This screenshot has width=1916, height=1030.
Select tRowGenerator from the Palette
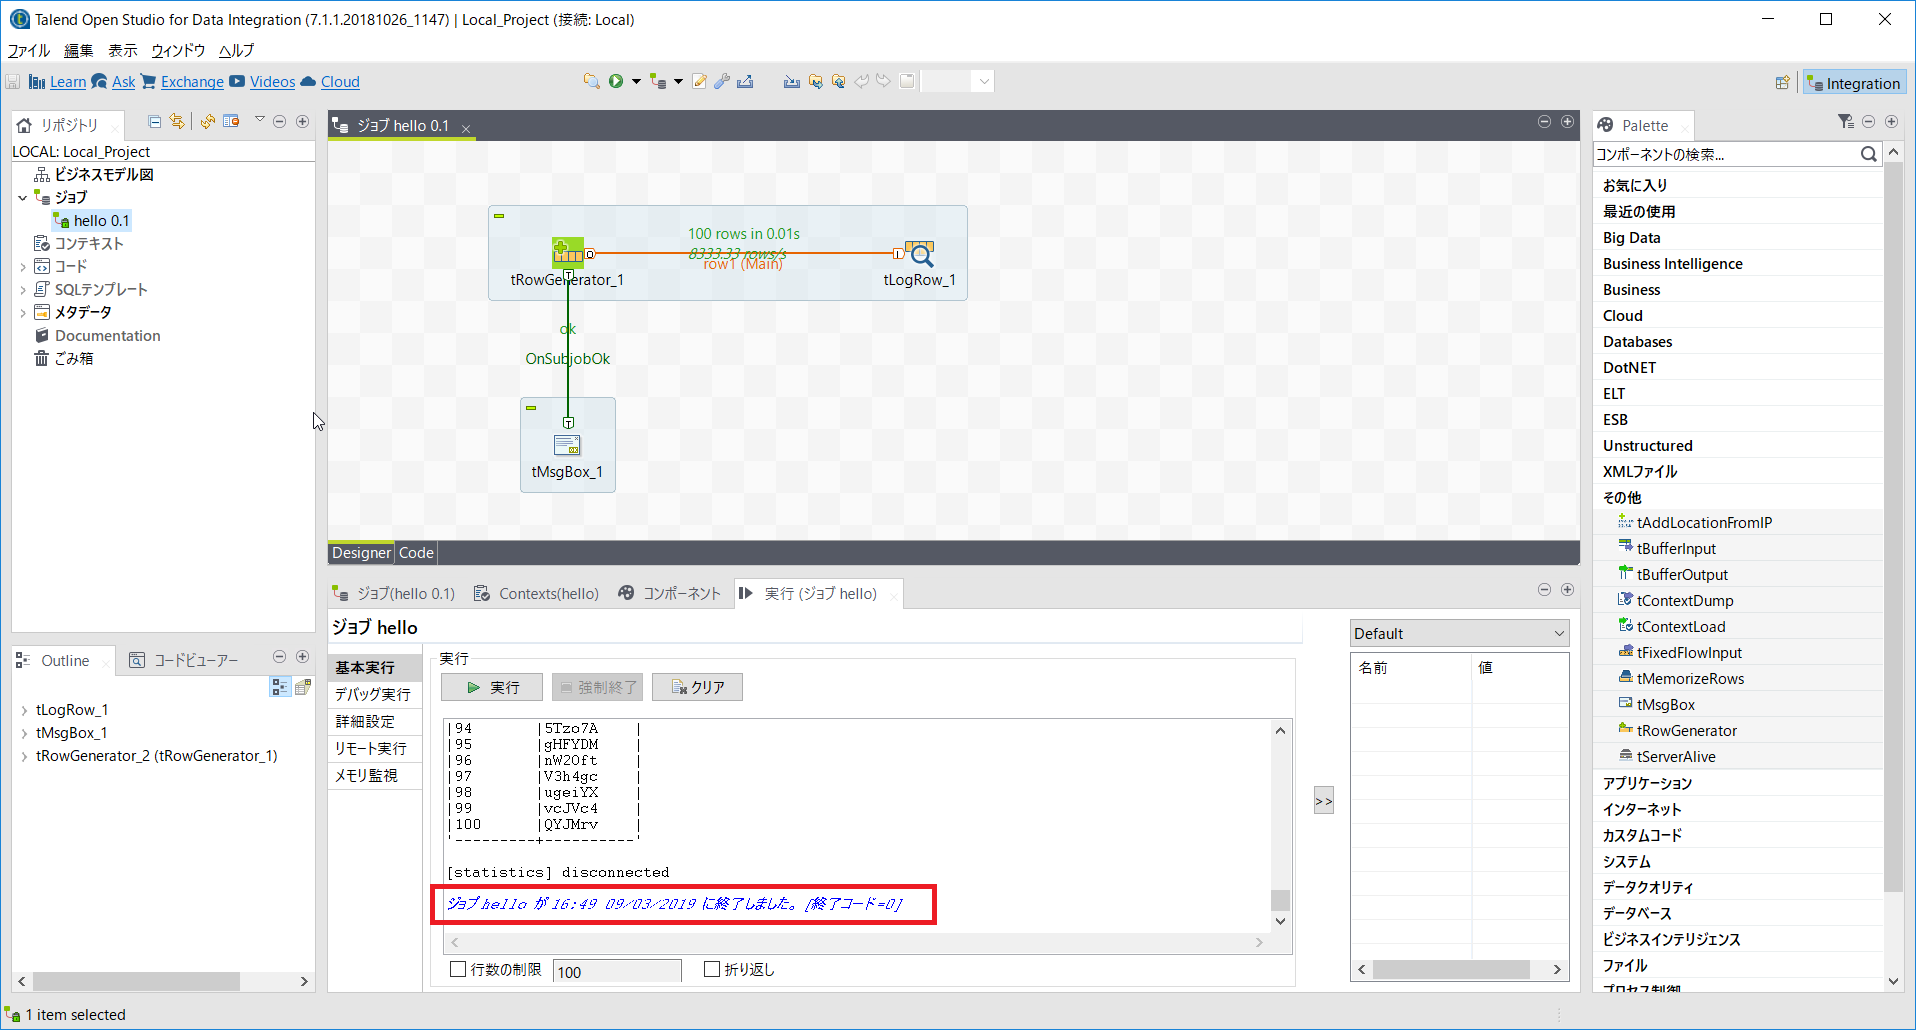tap(1686, 730)
